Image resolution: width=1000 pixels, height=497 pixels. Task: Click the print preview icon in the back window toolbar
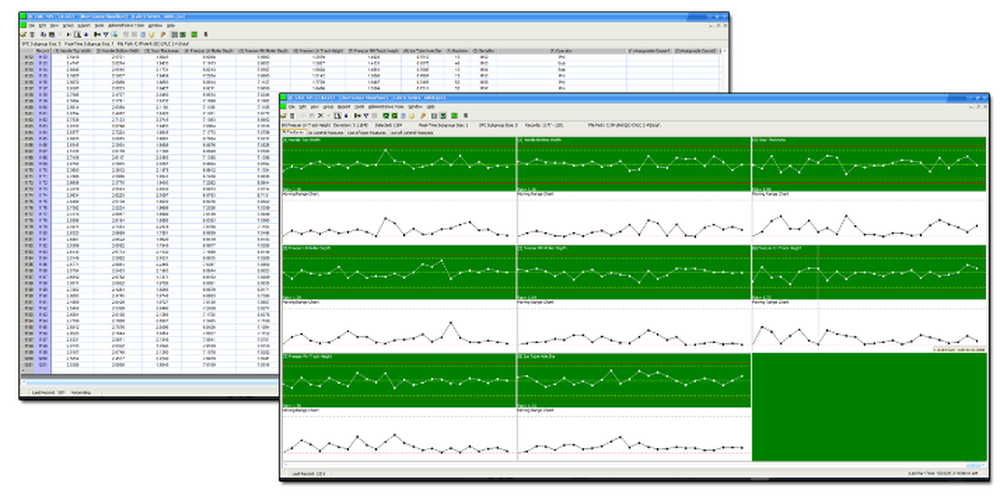[77, 34]
